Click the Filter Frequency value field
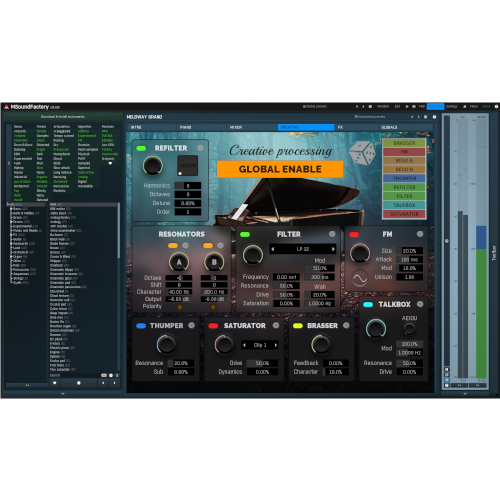The height and width of the screenshot is (500, 500). point(286,277)
